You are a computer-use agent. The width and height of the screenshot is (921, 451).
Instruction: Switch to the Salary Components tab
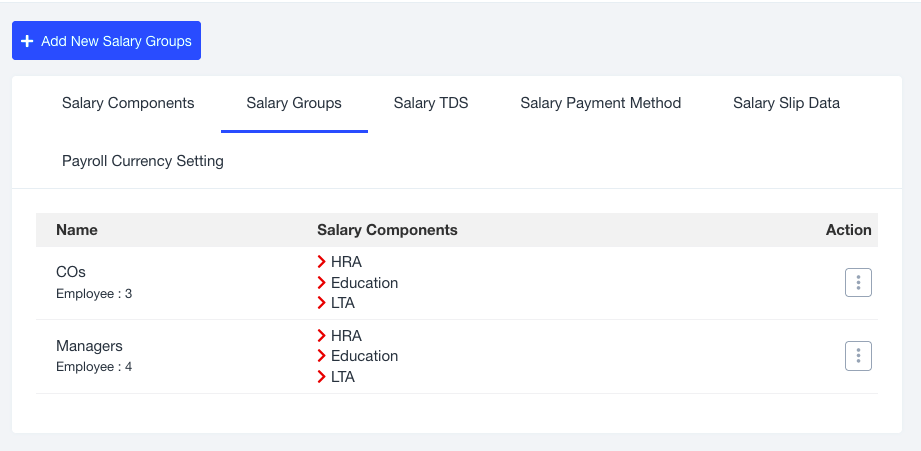tap(128, 103)
